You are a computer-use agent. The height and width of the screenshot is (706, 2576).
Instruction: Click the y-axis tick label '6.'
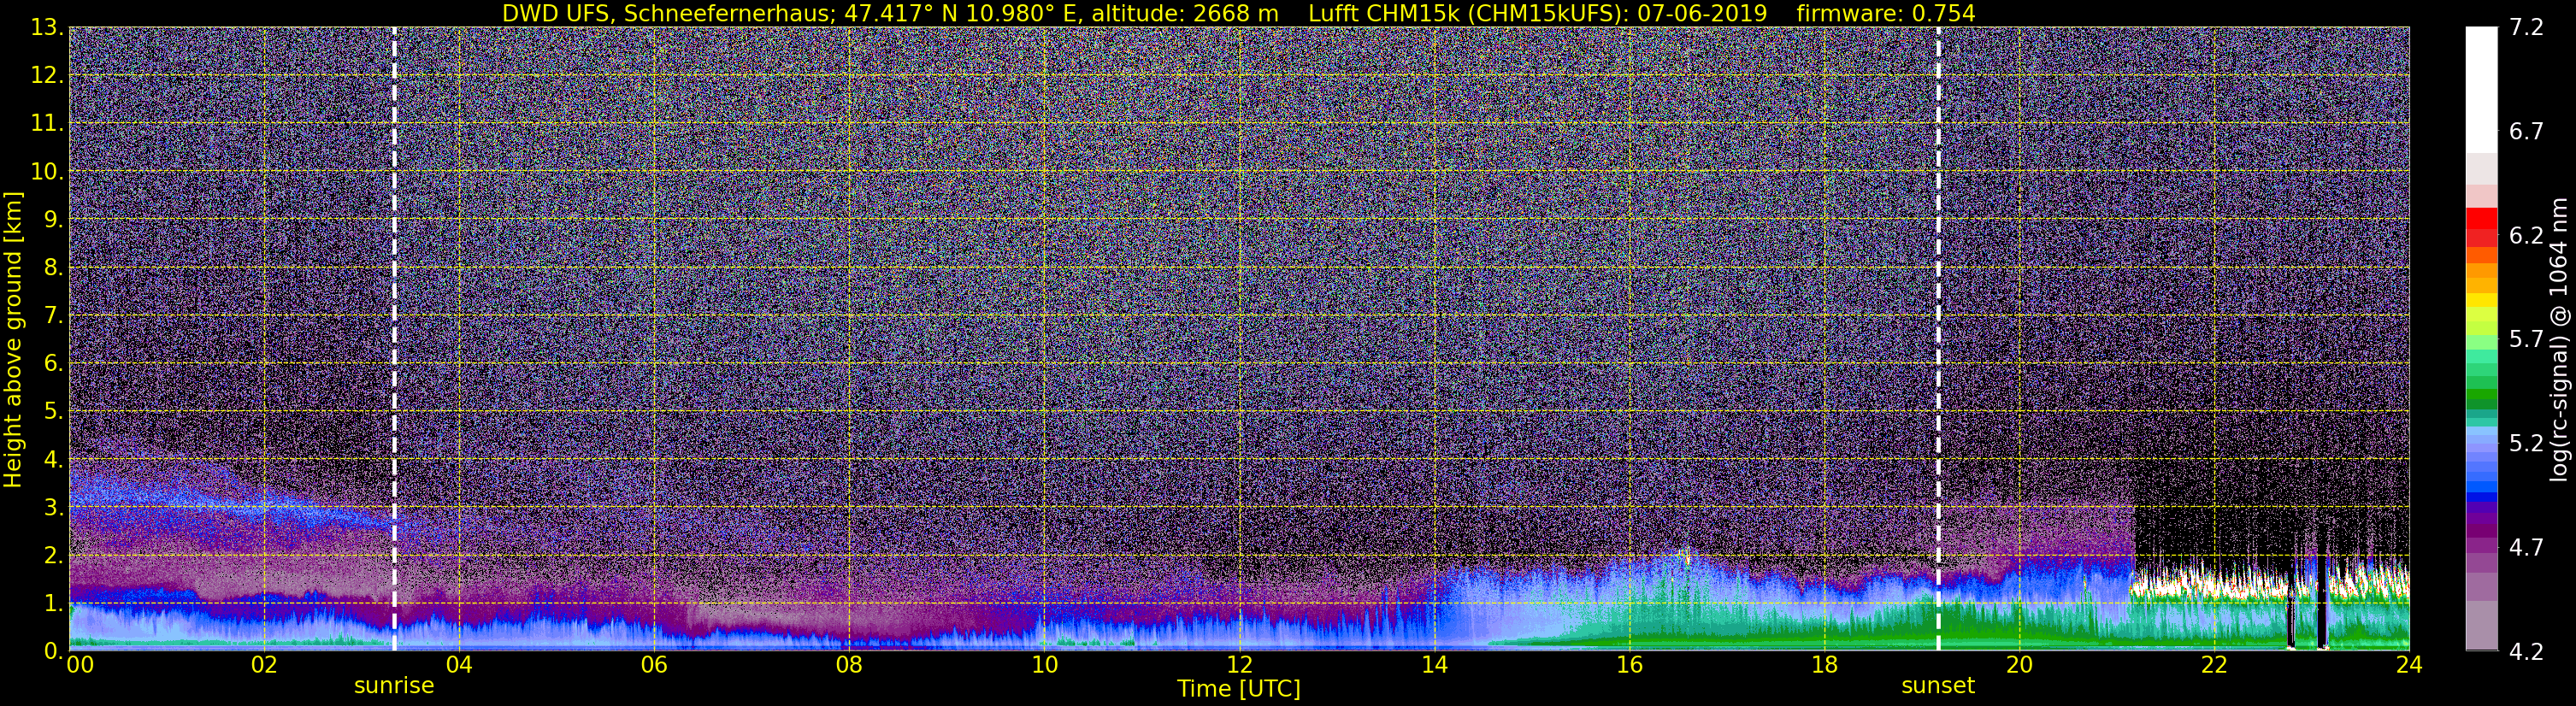point(55,364)
